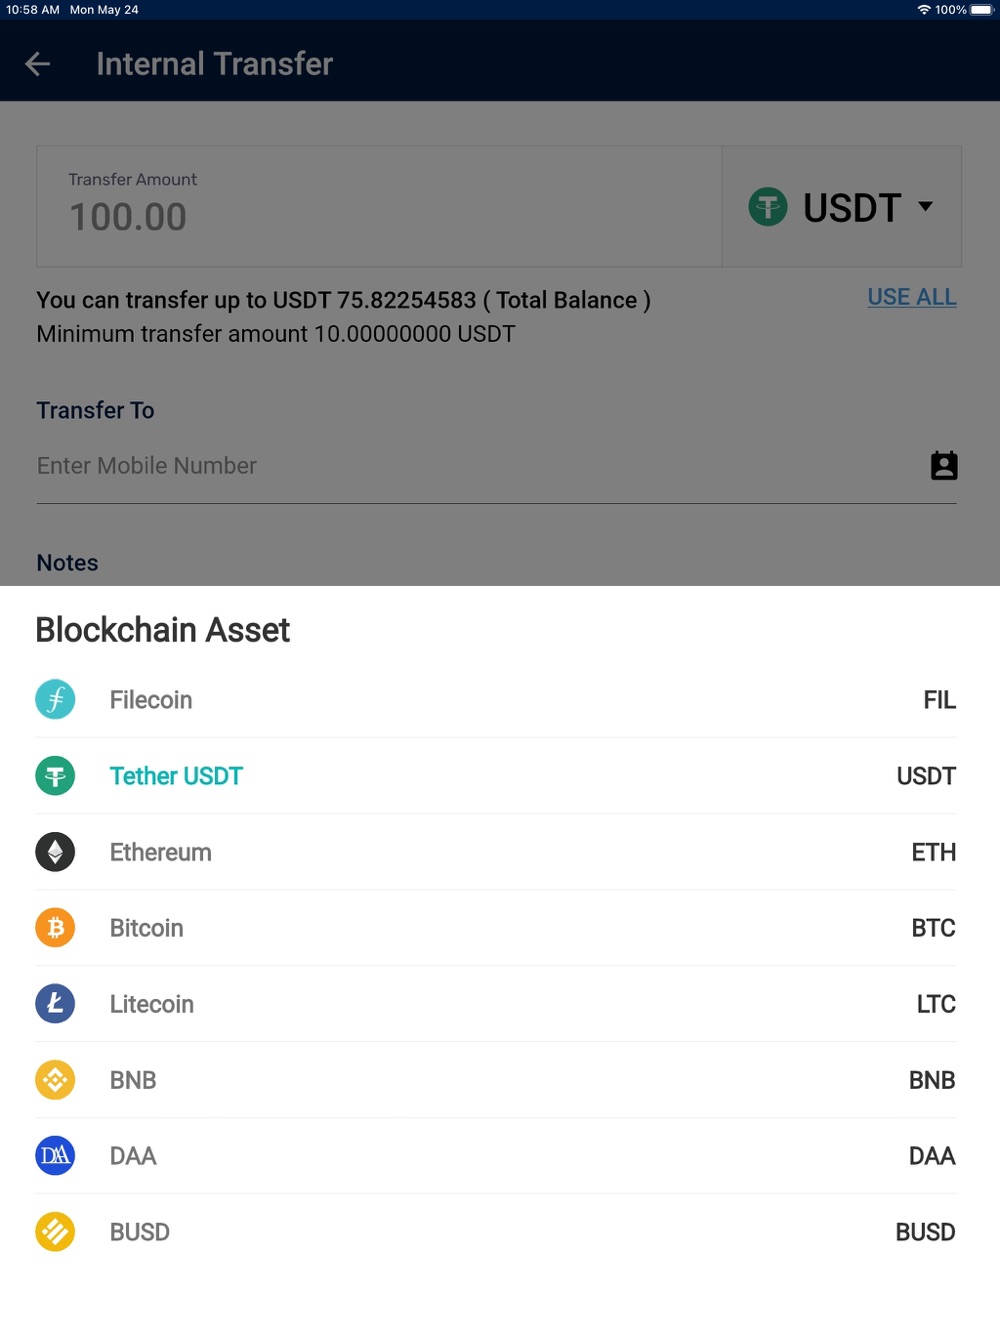Select the Filecoin coin icon
This screenshot has width=1000, height=1334.
coord(55,699)
